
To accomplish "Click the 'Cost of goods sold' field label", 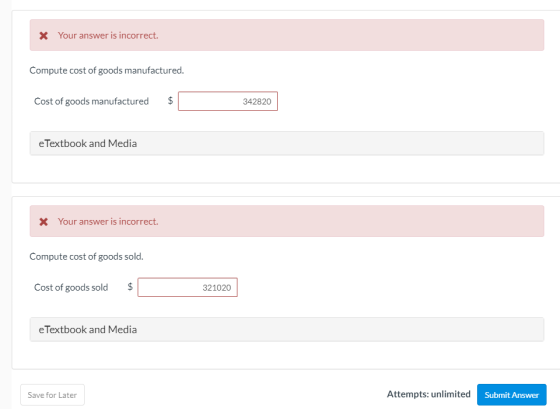I will [x=71, y=287].
